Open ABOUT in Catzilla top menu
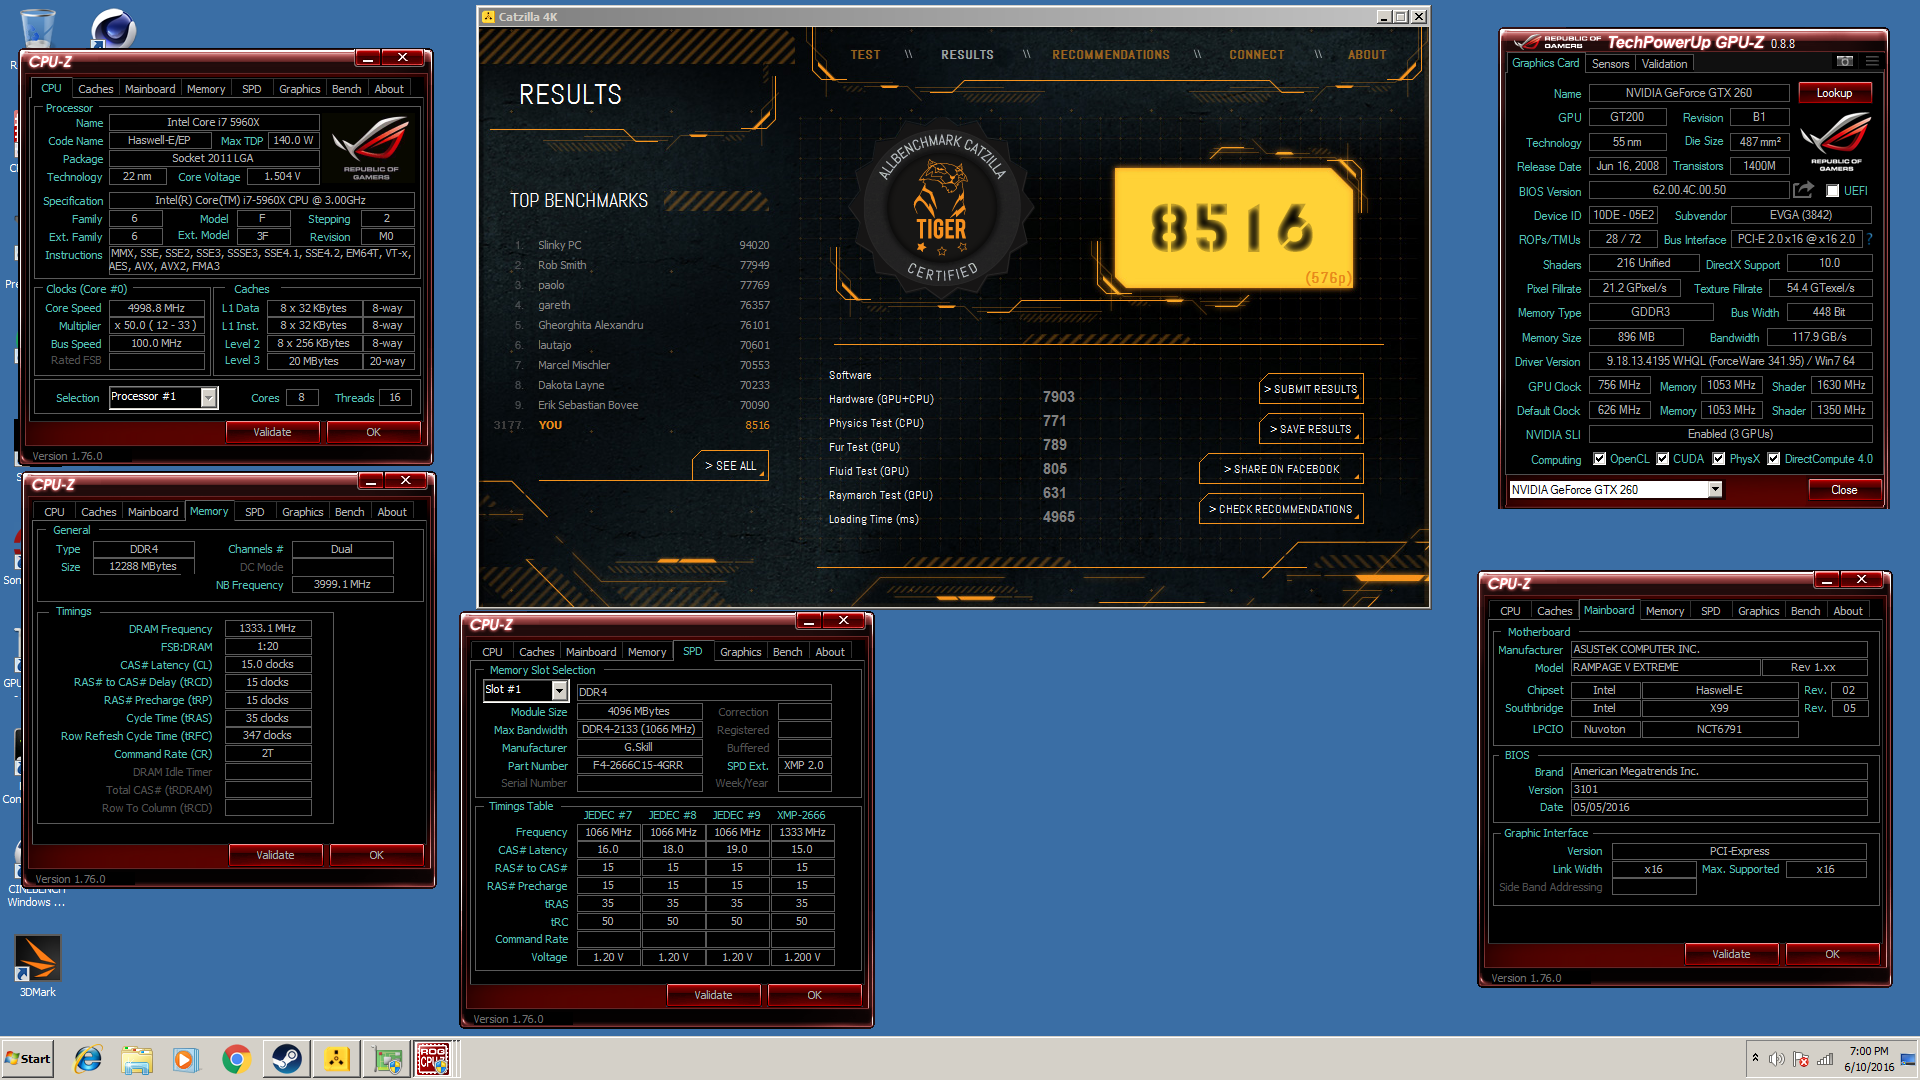The height and width of the screenshot is (1080, 1920). pyautogui.click(x=1367, y=55)
